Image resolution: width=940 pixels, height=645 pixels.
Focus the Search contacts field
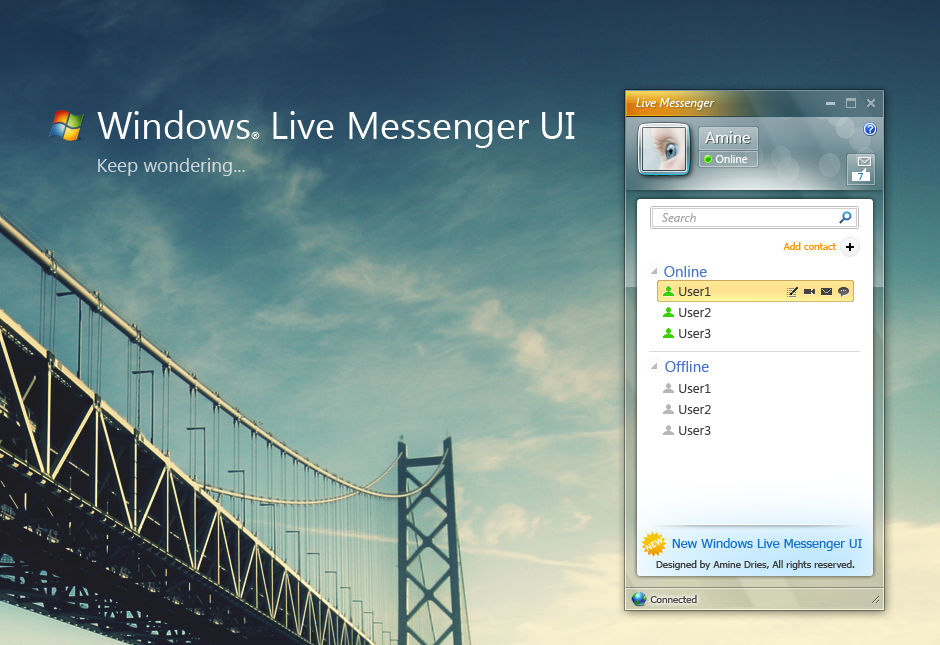pos(754,218)
